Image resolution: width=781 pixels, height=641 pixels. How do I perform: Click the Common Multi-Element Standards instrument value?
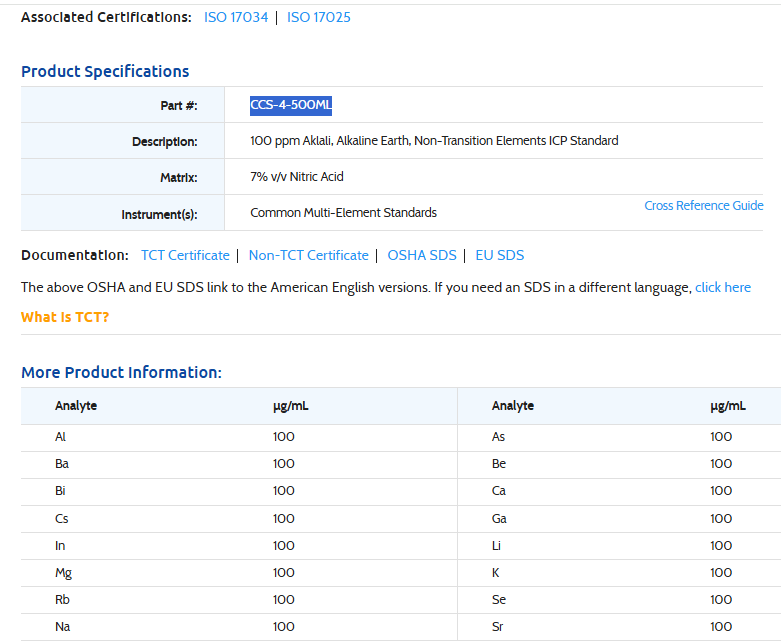343,213
